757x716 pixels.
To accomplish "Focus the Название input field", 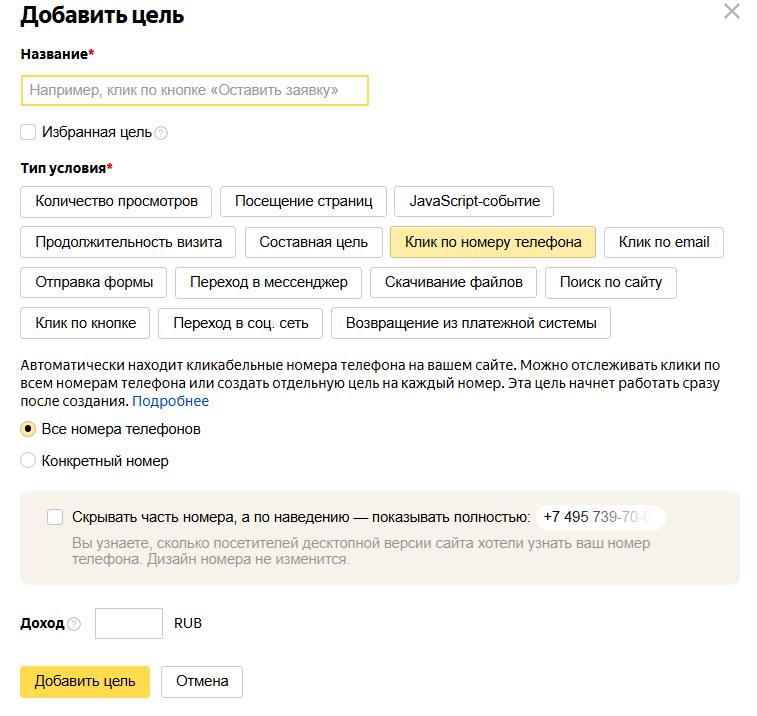I will [195, 90].
